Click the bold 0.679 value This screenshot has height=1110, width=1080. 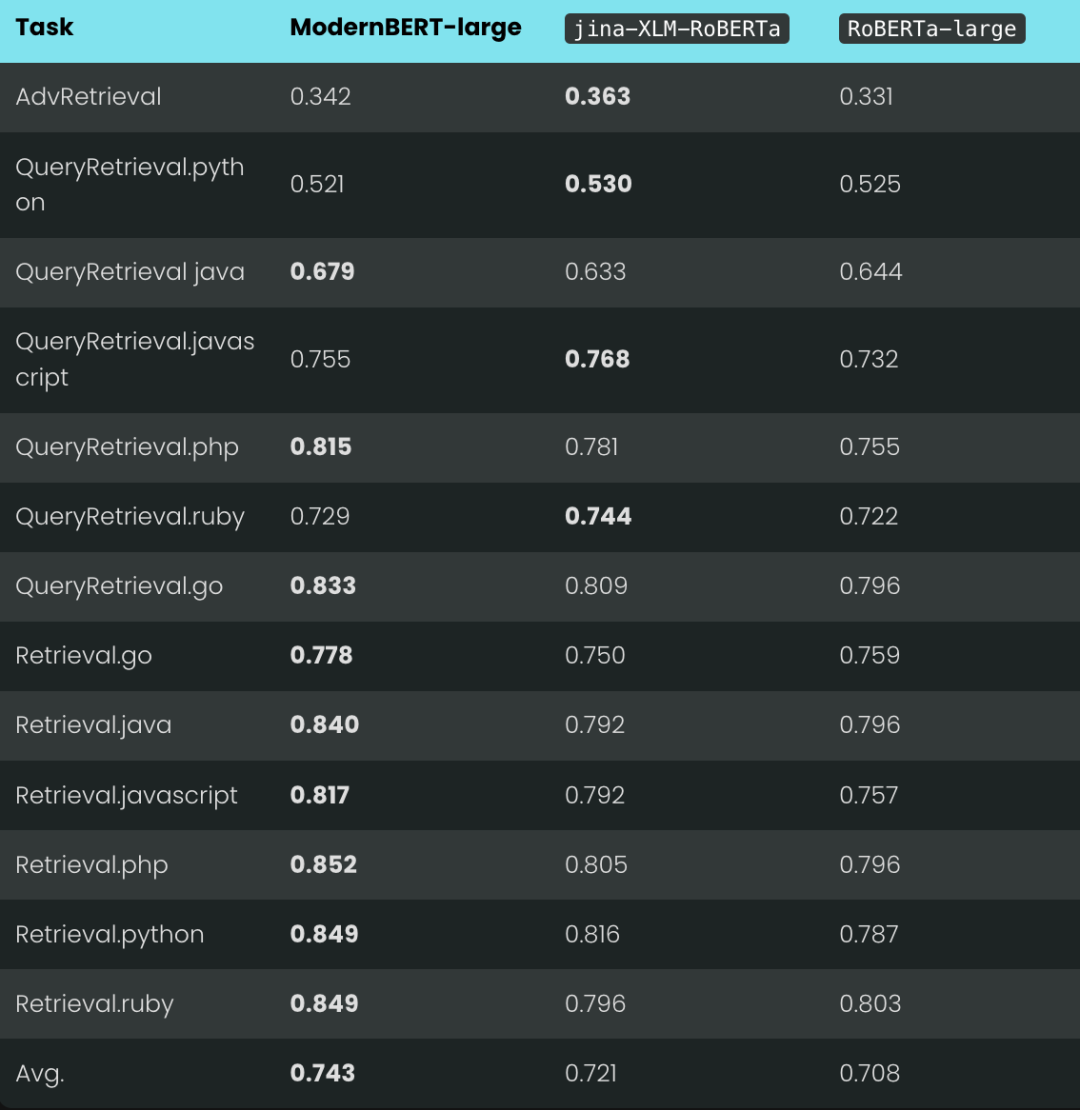point(322,272)
